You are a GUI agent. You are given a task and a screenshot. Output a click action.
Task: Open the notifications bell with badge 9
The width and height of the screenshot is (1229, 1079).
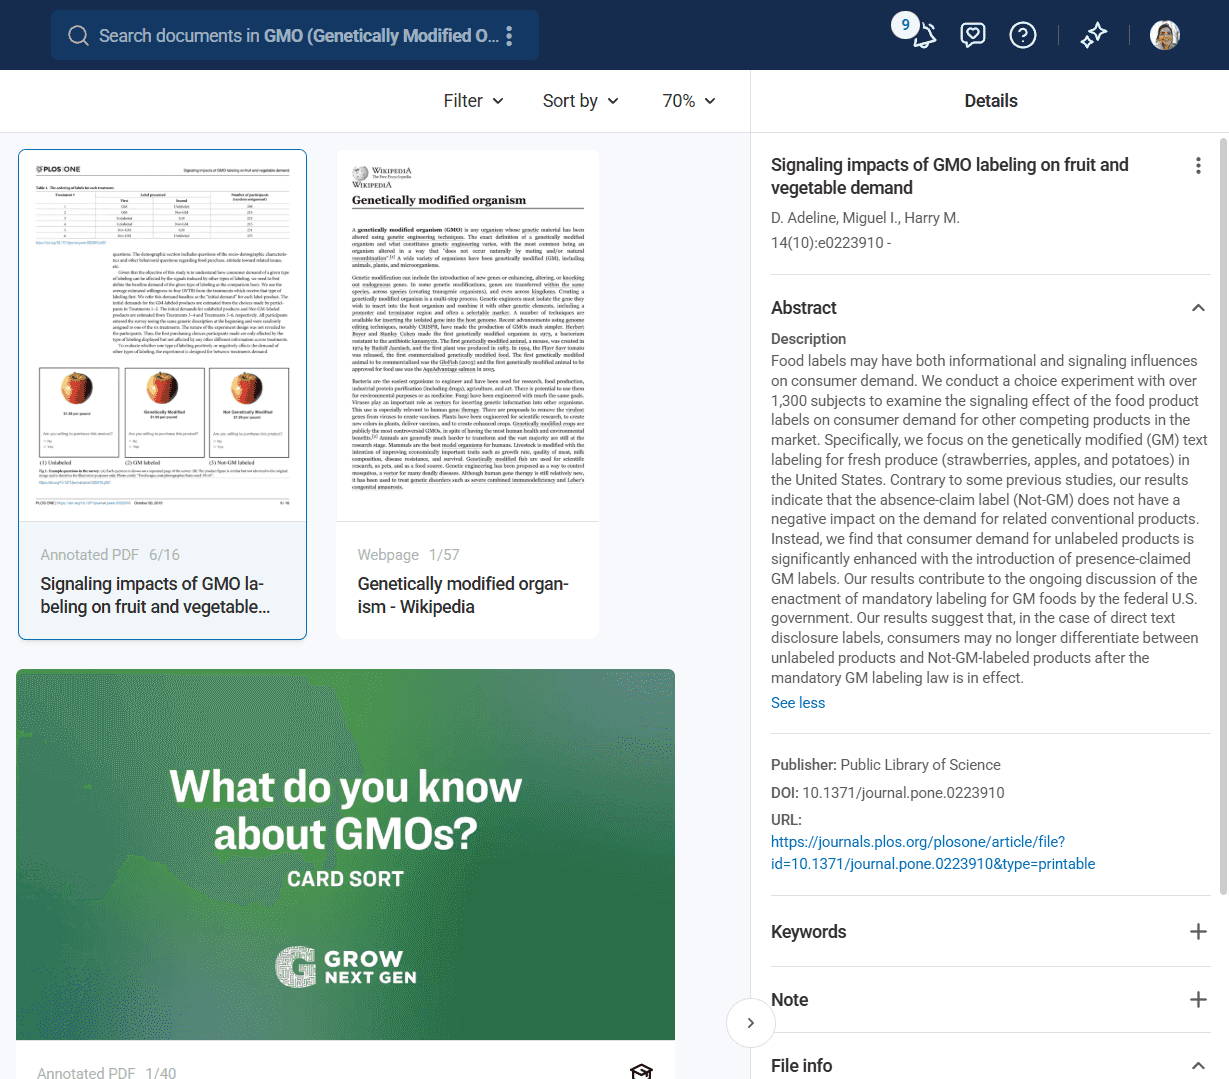[923, 36]
